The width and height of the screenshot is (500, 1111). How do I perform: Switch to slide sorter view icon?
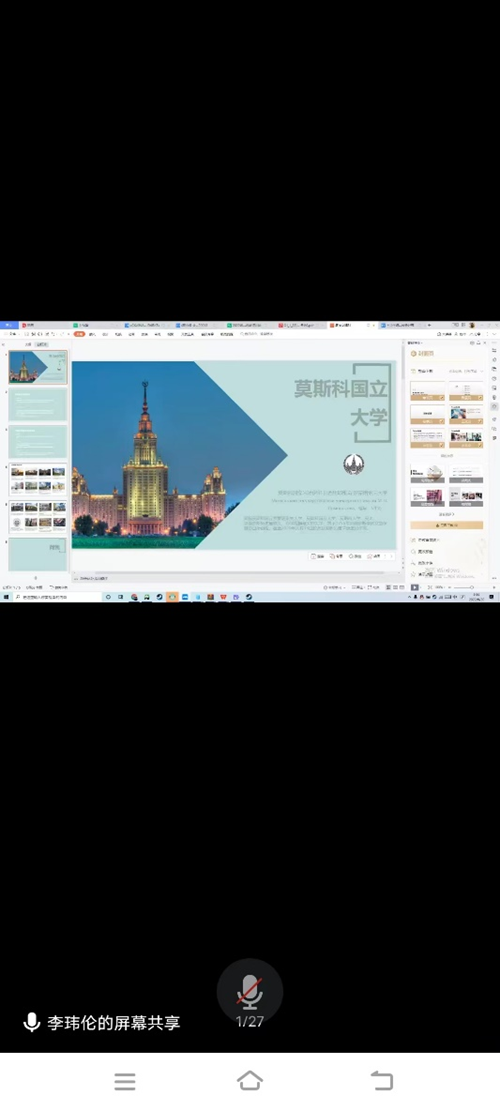tap(396, 587)
